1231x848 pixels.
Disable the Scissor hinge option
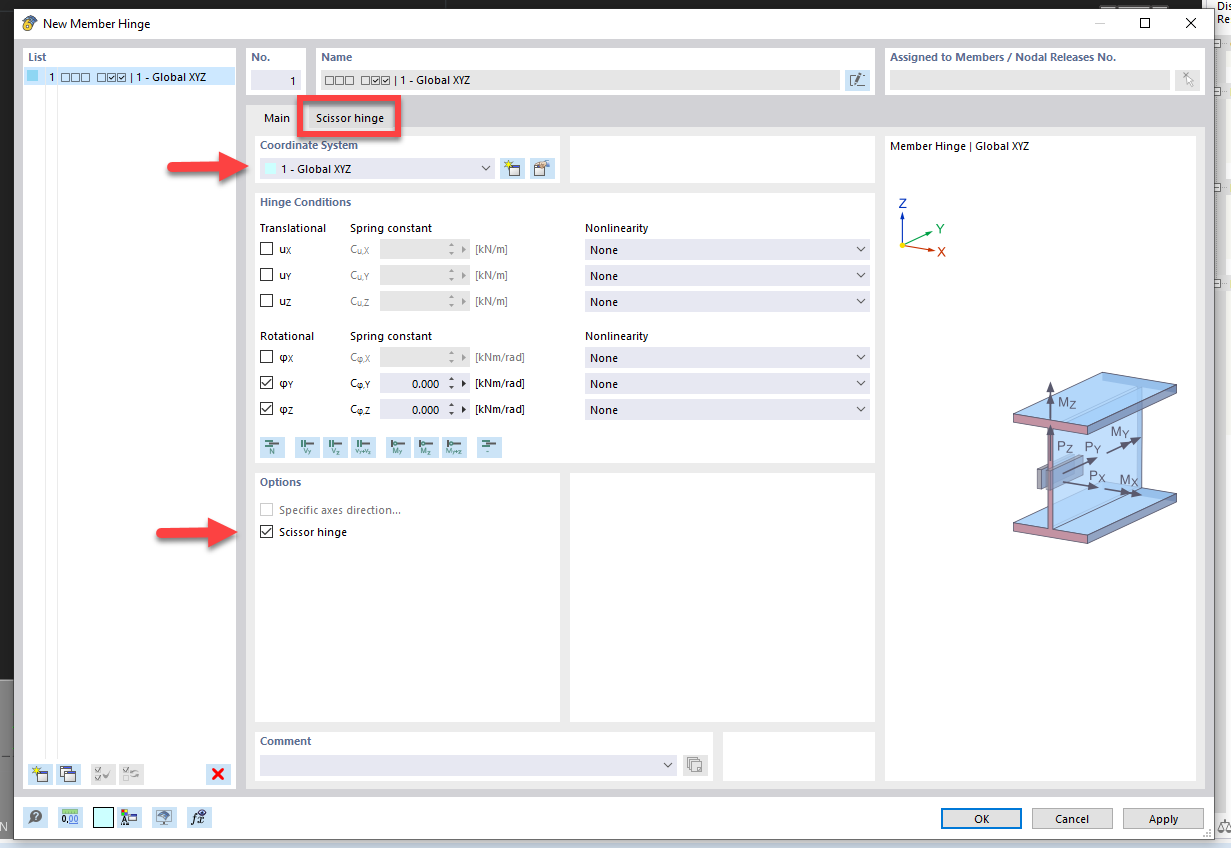click(266, 532)
